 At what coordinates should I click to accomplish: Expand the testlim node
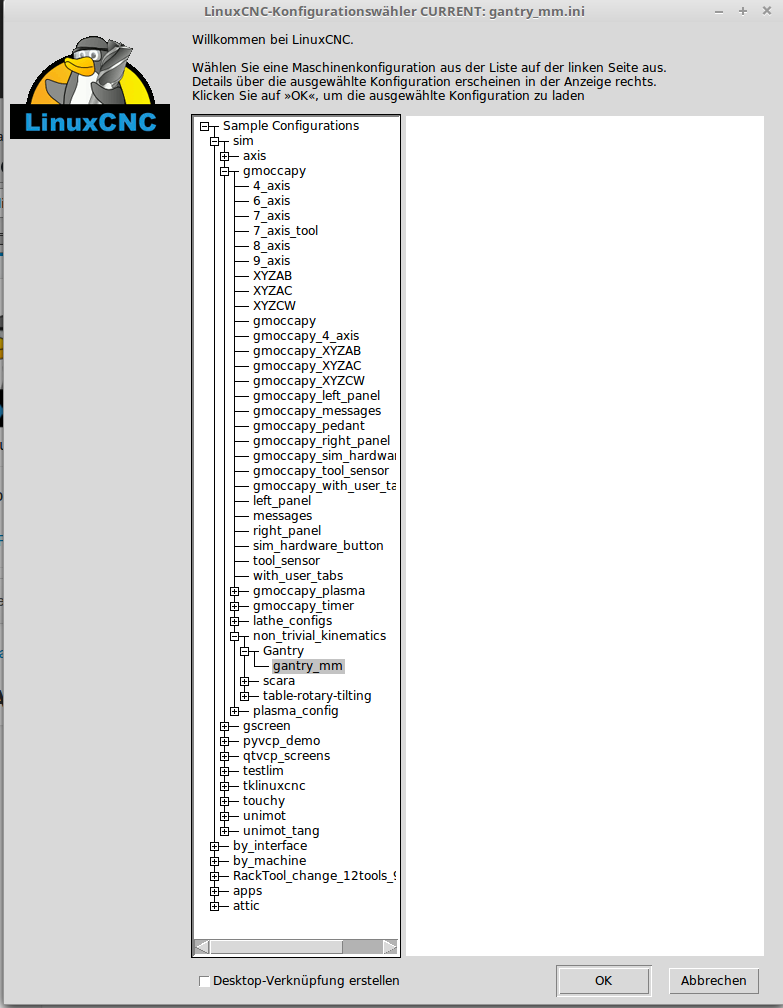tap(224, 771)
